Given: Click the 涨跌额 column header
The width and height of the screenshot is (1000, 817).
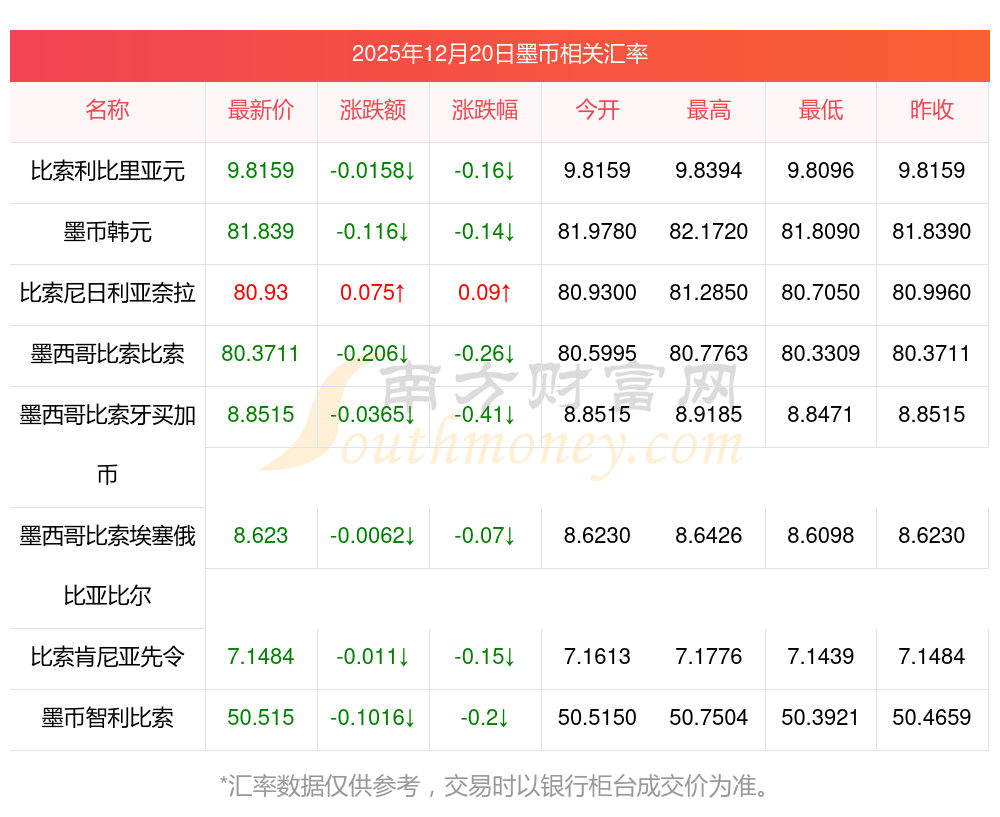Looking at the screenshot, I should 372,110.
